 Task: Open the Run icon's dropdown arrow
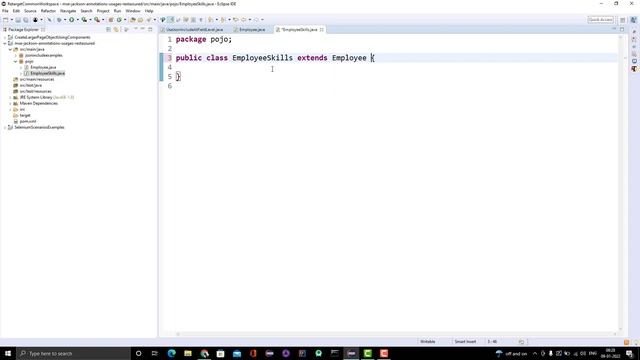coord(77,20)
